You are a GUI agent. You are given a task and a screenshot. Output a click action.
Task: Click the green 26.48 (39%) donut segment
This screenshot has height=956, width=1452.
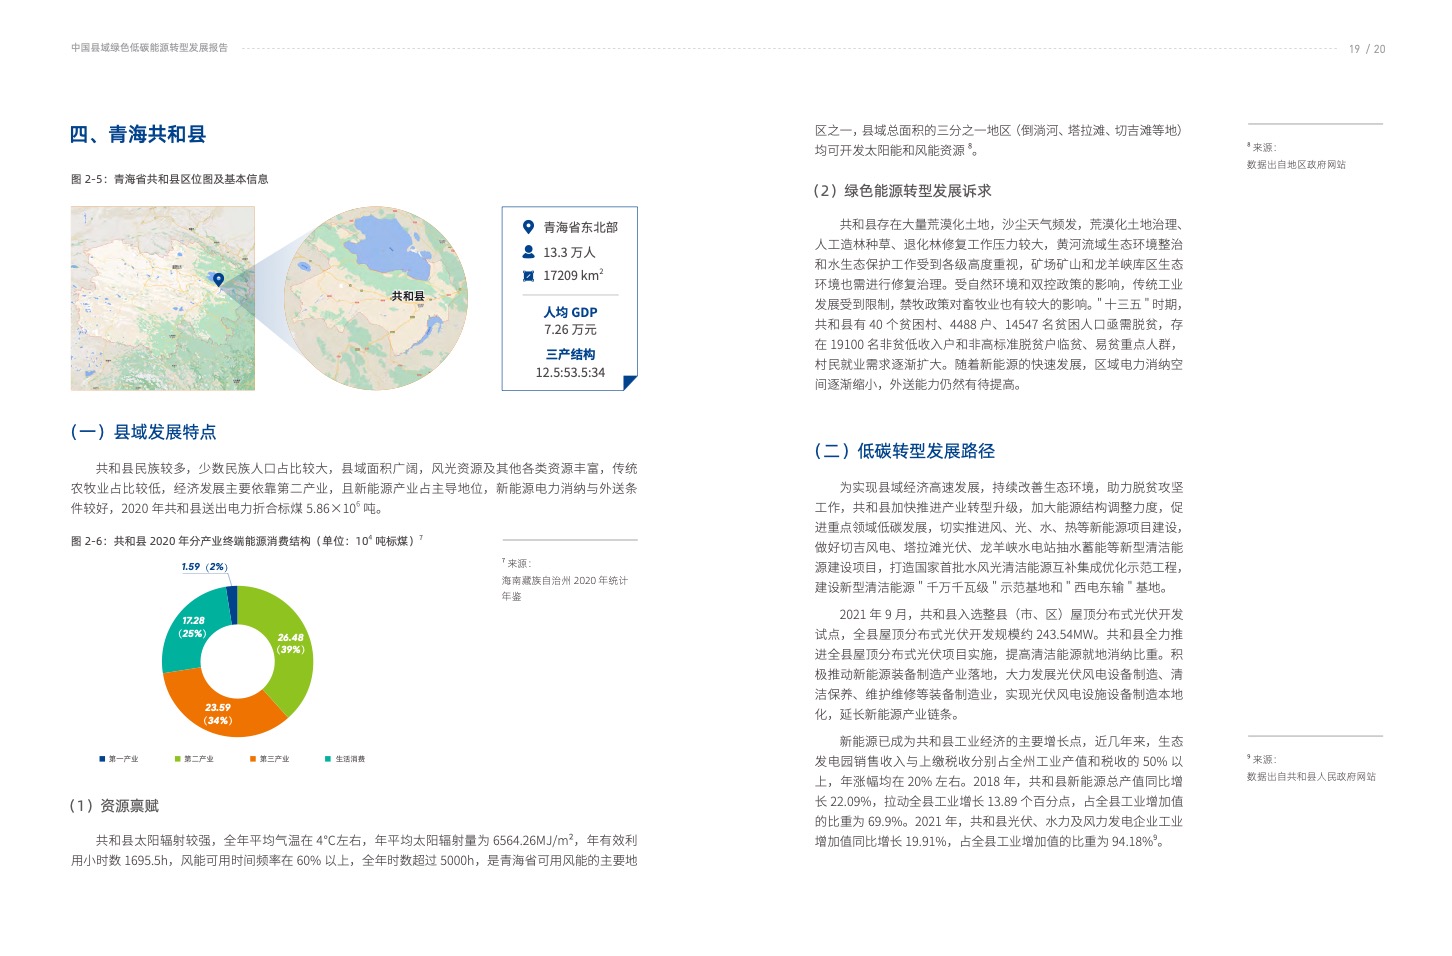(x=287, y=643)
